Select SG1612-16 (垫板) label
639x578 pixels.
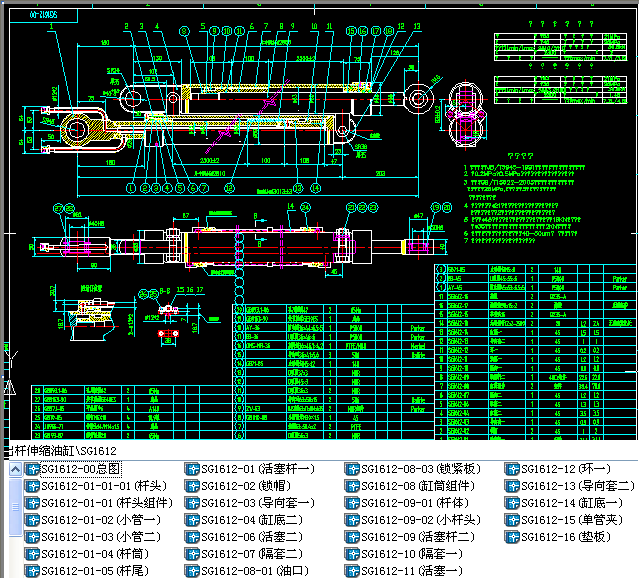click(x=566, y=537)
